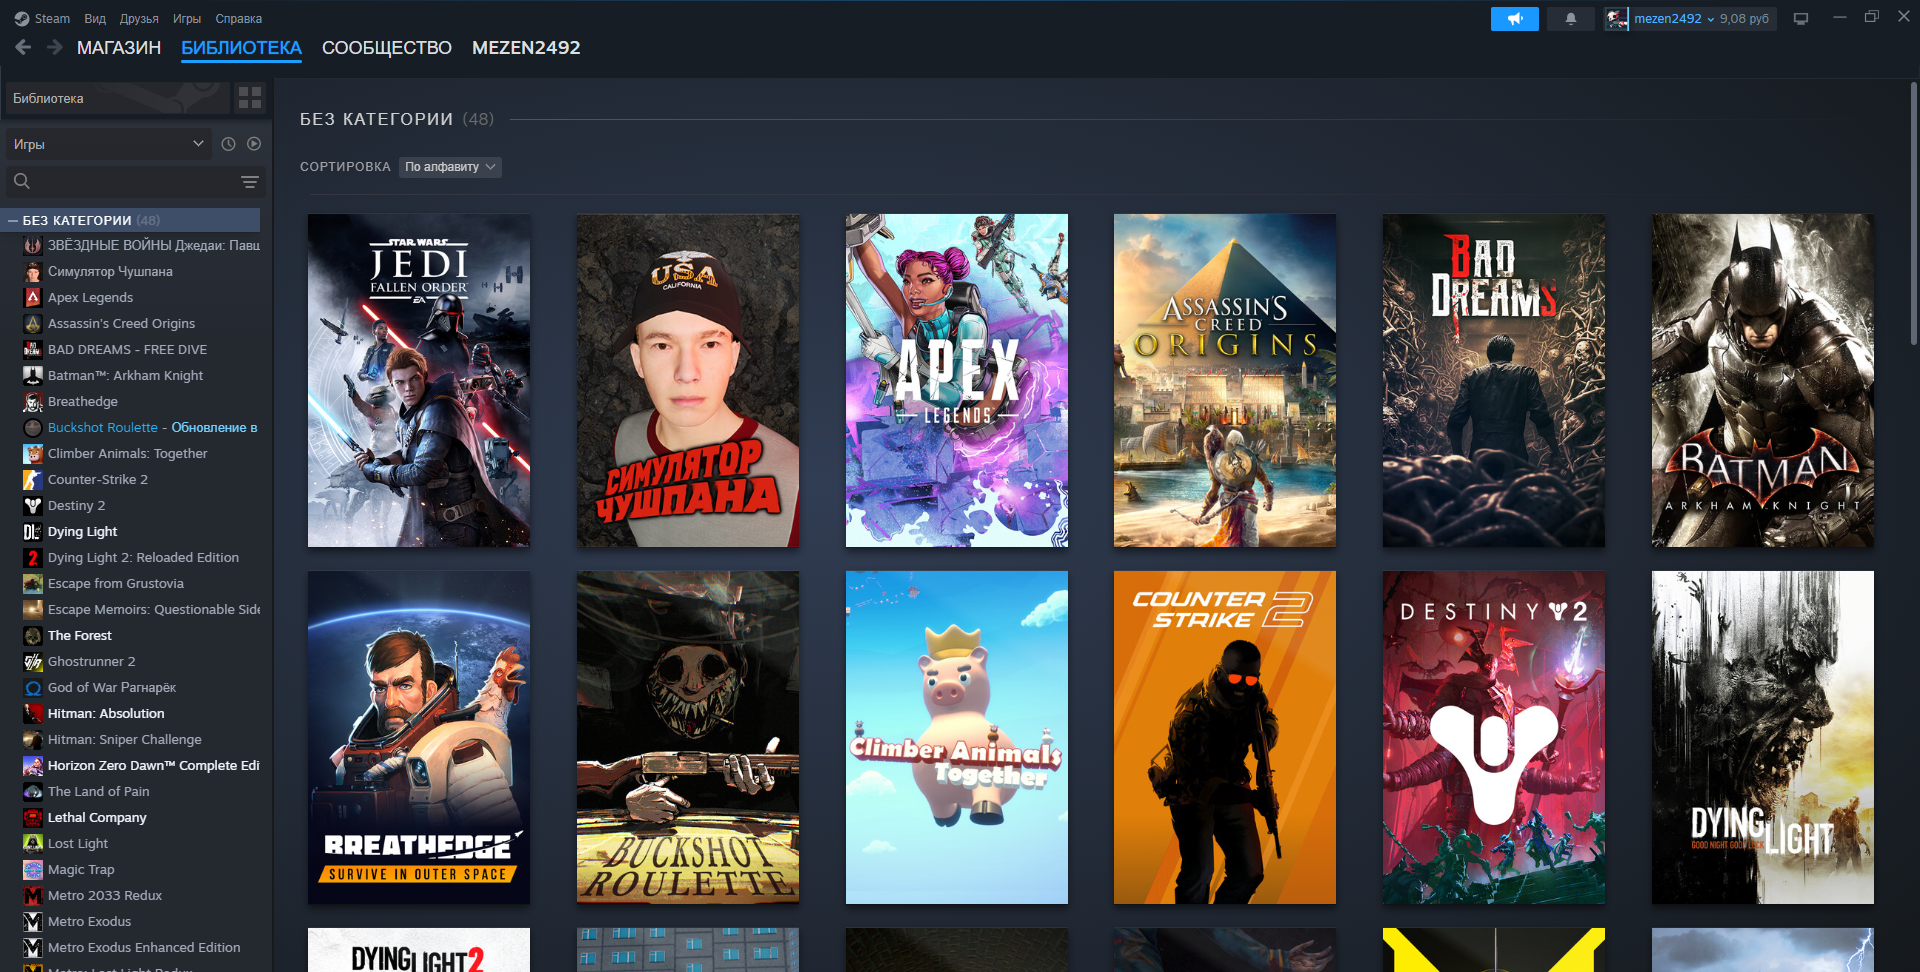The height and width of the screenshot is (972, 1920).
Task: Select Apex Legends icon in sidebar list
Action: click(x=33, y=297)
